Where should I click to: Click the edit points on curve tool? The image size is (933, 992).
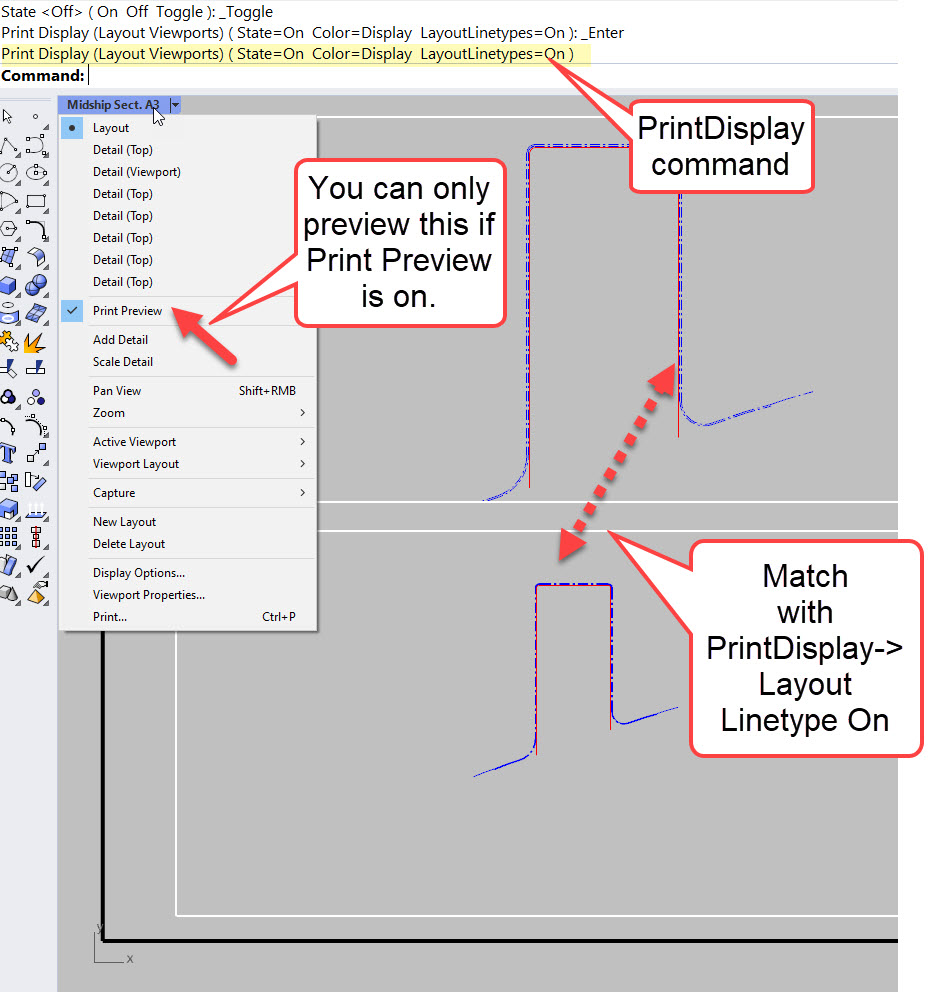[x=9, y=426]
